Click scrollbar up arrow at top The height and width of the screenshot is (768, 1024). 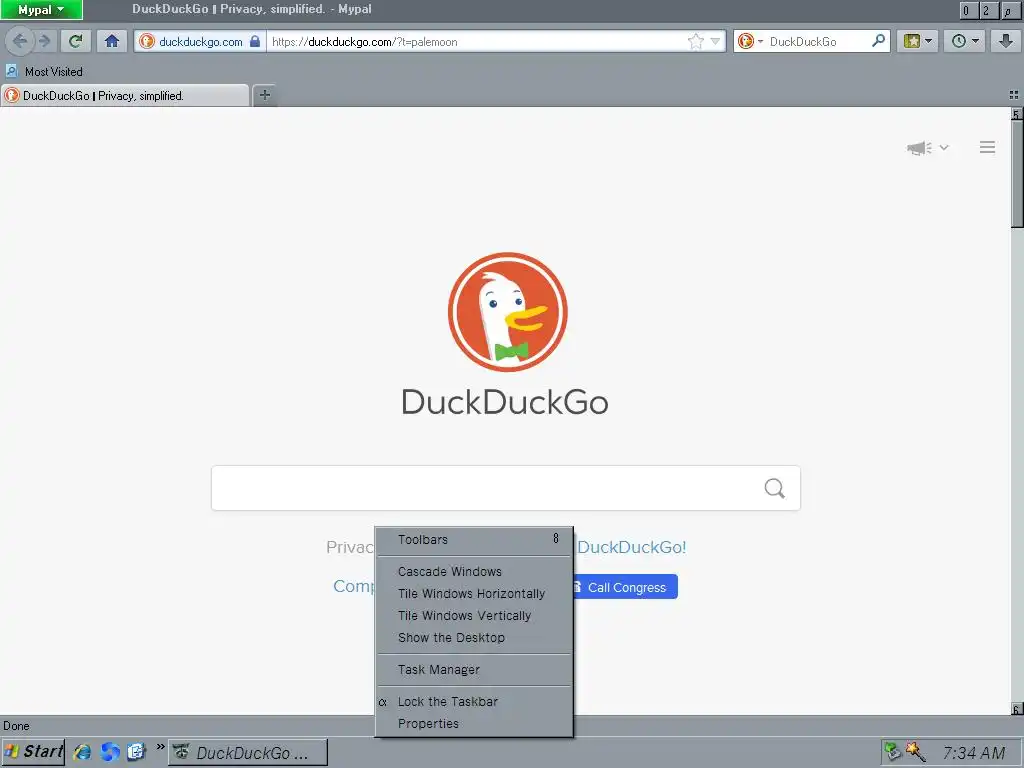[x=1017, y=114]
